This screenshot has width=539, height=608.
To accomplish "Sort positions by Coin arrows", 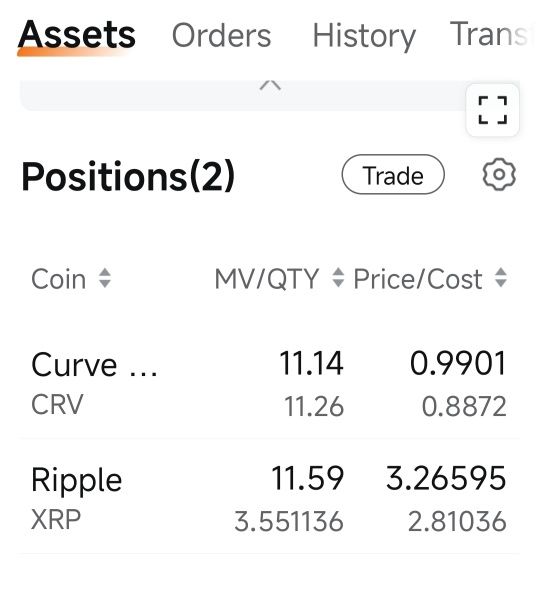I will (105, 278).
